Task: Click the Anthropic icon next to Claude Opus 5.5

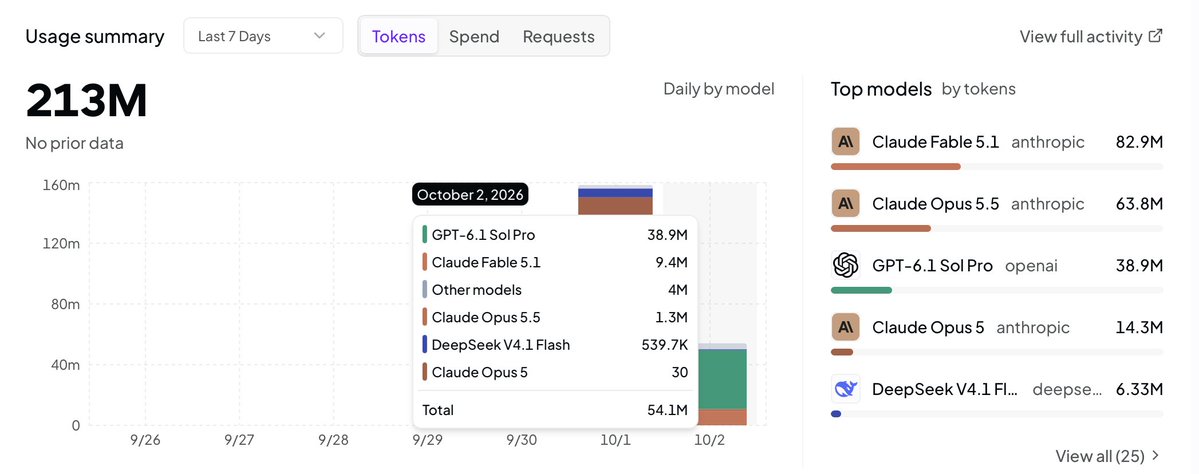Action: pyautogui.click(x=846, y=203)
